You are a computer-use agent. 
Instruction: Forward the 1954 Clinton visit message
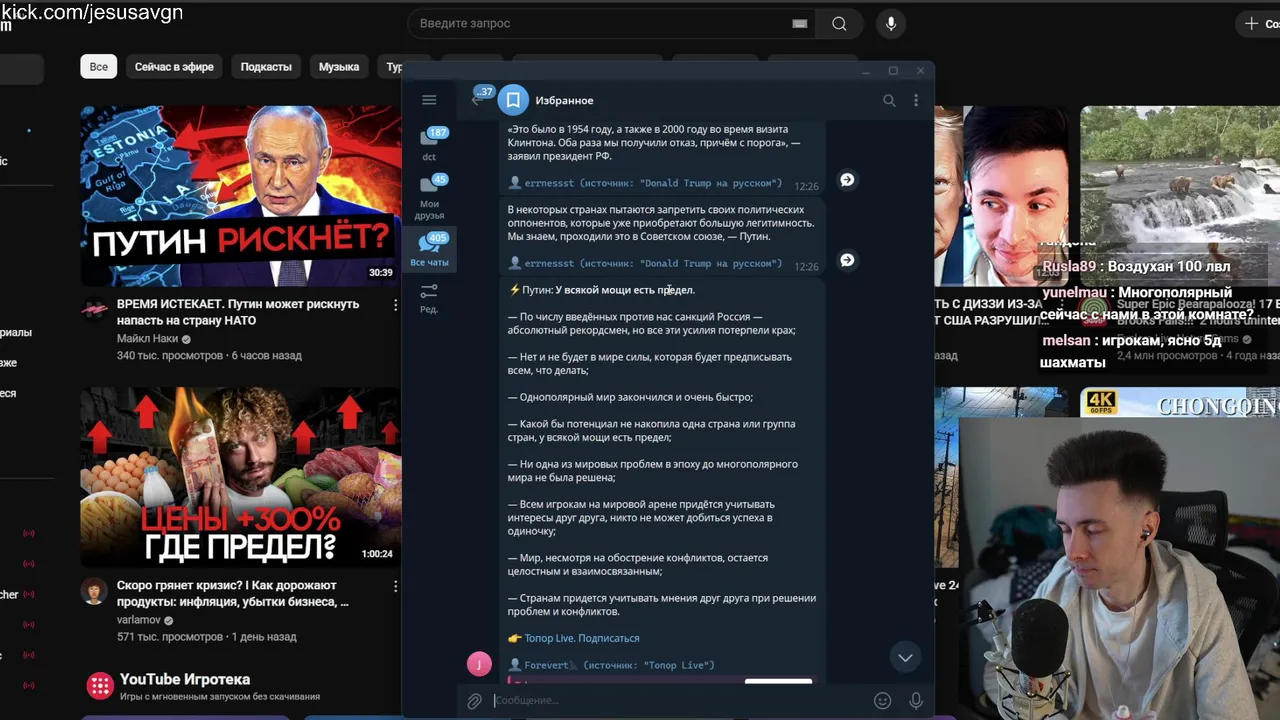coord(847,180)
